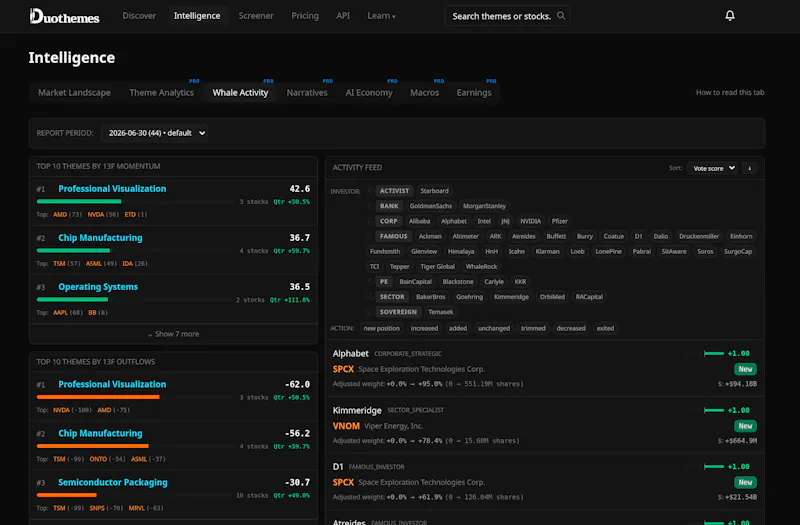
Task: Expand 'Show 7 more' themes
Action: (173, 334)
